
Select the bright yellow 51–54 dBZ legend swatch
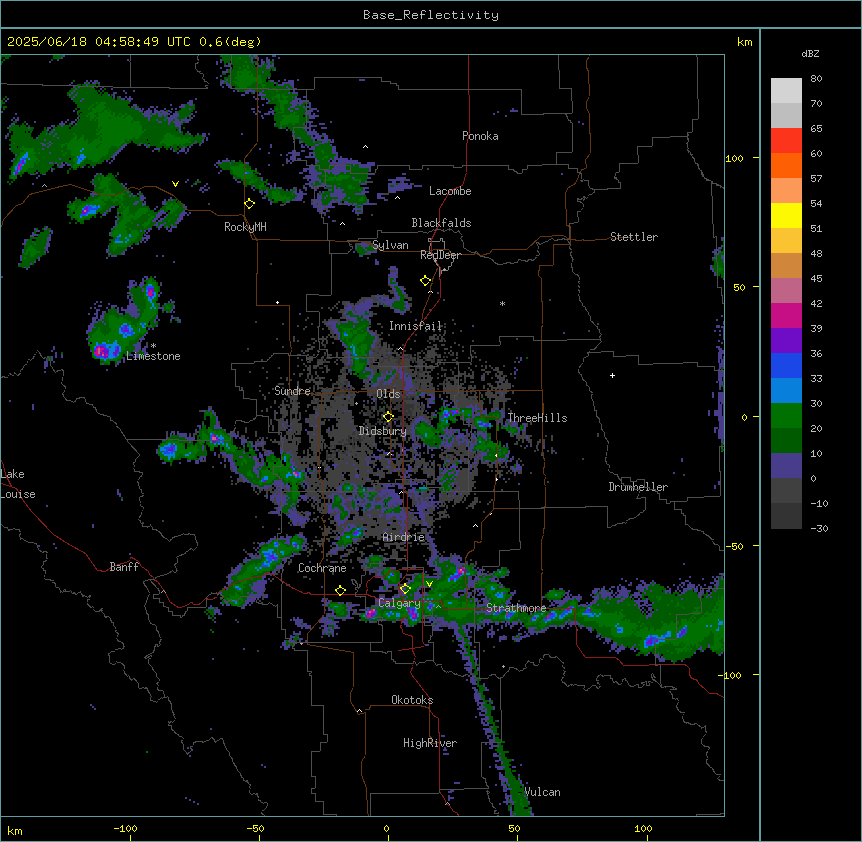coord(786,215)
